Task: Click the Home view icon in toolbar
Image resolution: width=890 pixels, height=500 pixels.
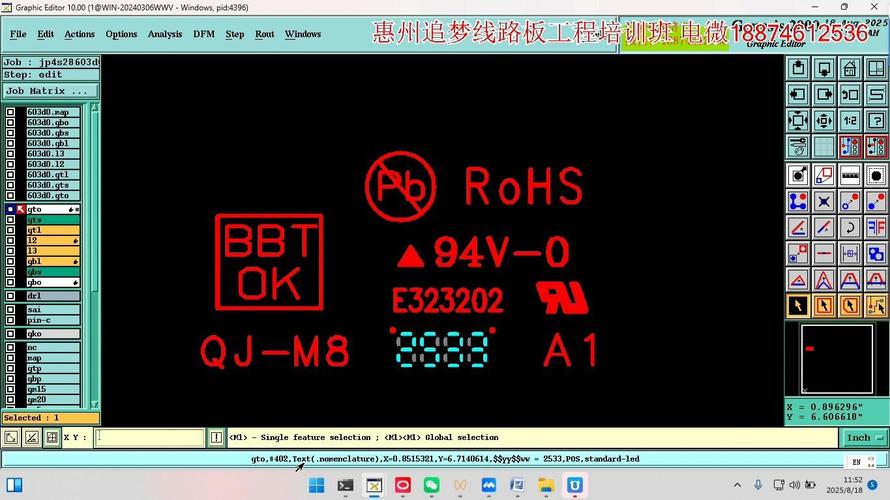Action: pyautogui.click(x=850, y=69)
